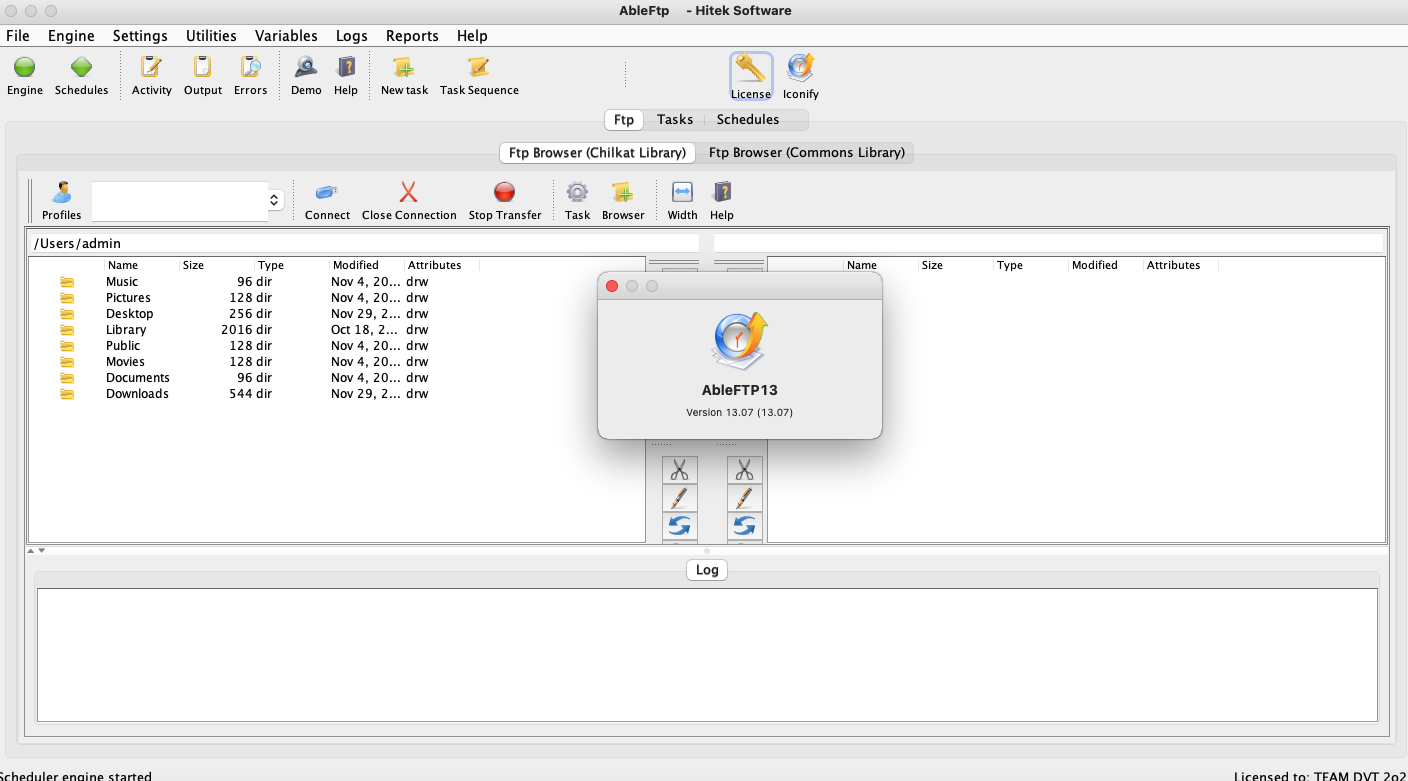Click the Log button
The height and width of the screenshot is (781, 1408).
[x=707, y=570]
